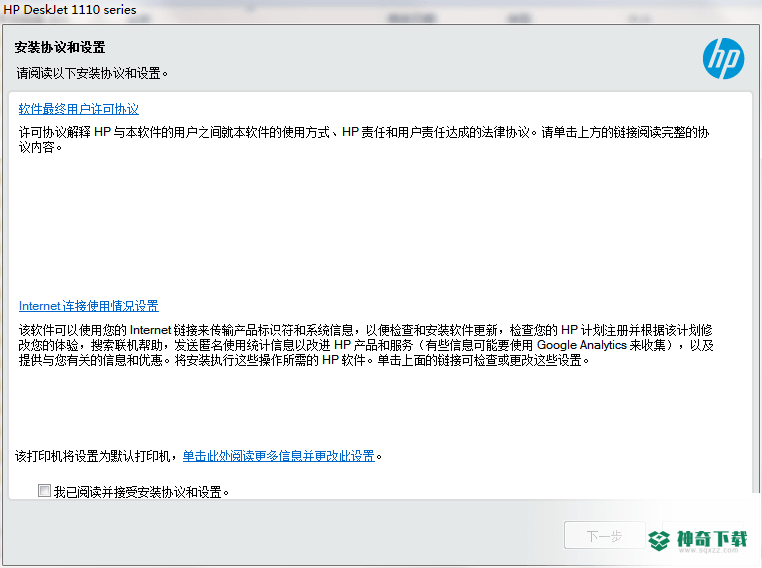The height and width of the screenshot is (568, 762).
Task: Click 单击此处阅读更多信息并更改此设置 link
Action: pyautogui.click(x=278, y=456)
